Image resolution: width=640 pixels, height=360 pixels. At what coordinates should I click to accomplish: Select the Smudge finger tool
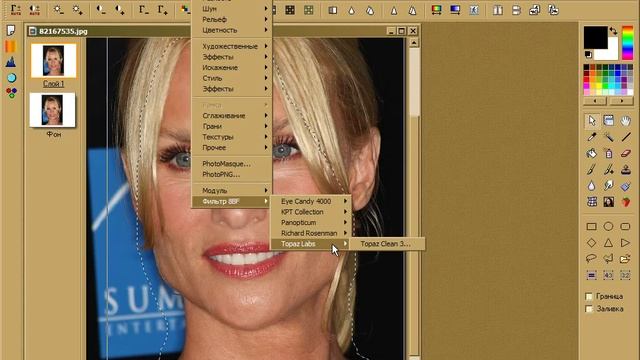point(609,186)
